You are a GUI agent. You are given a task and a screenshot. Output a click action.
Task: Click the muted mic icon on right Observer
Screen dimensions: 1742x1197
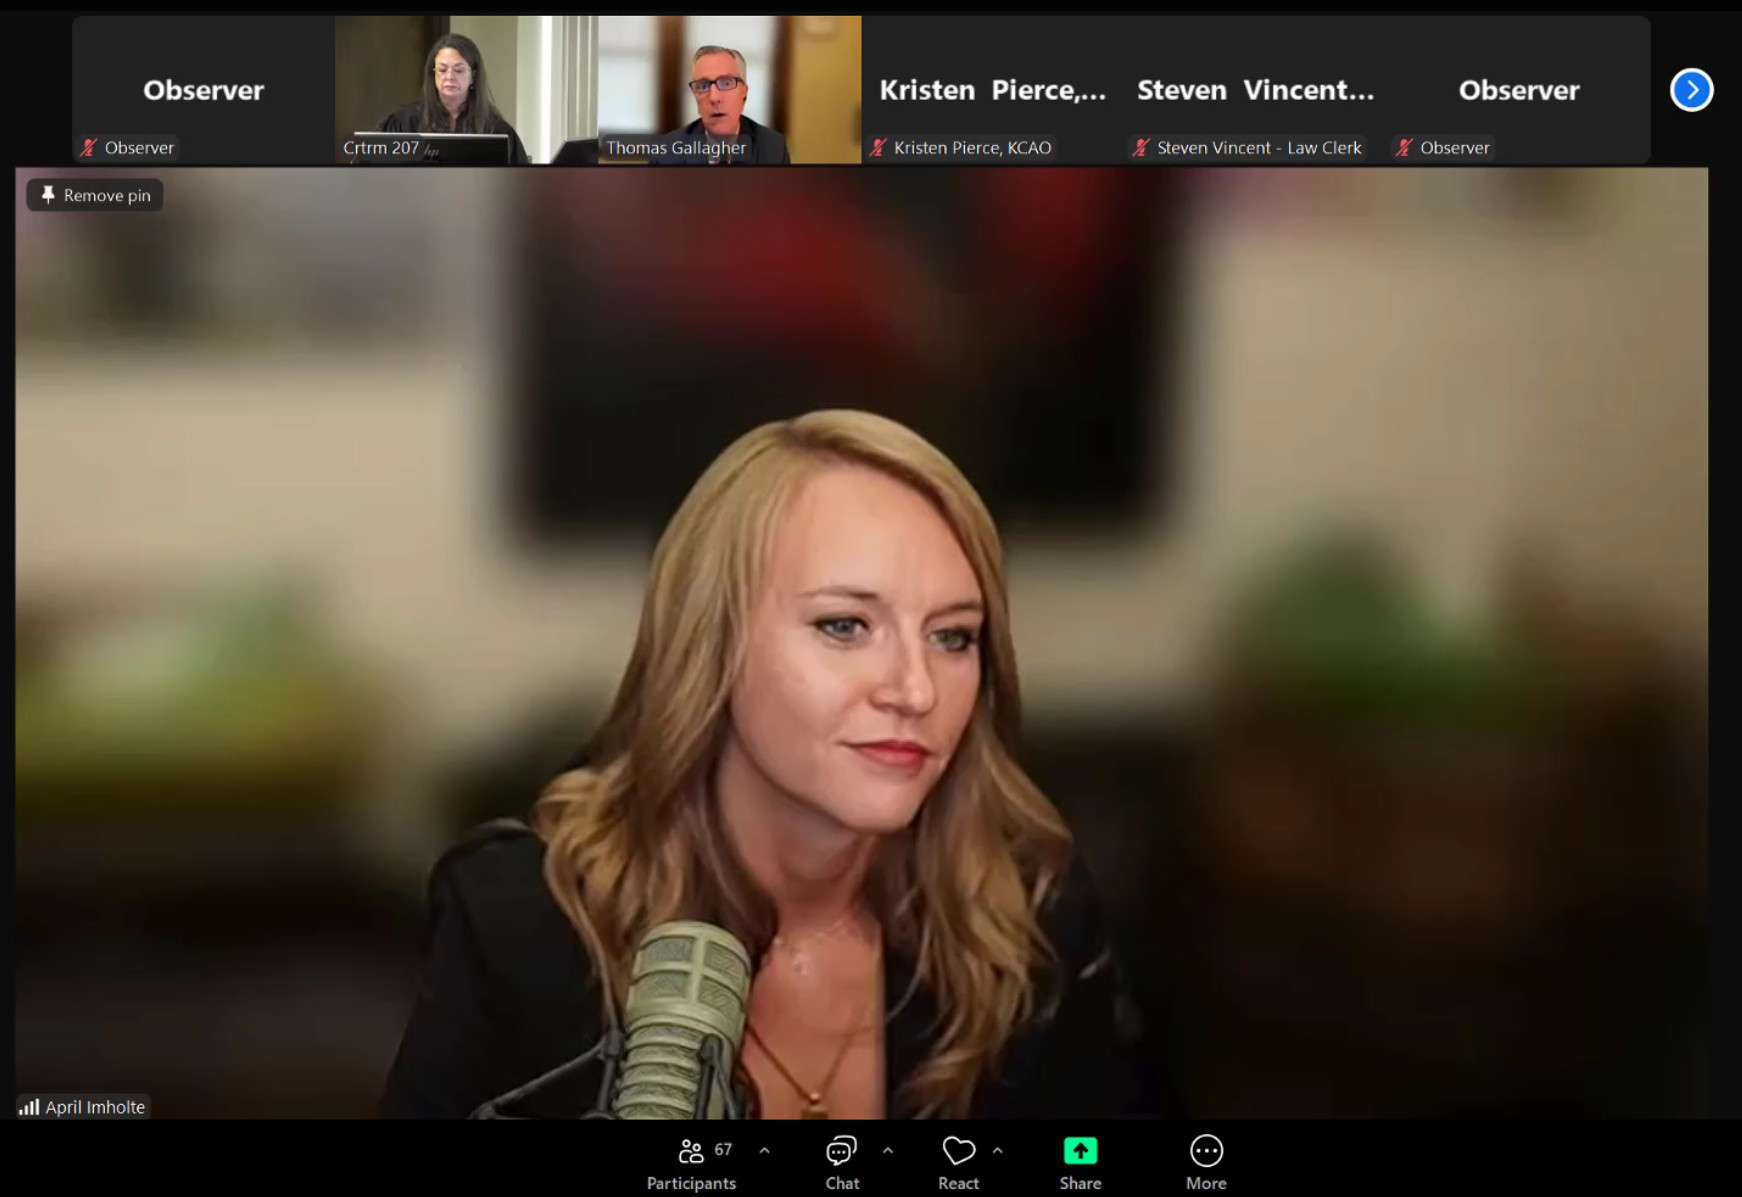point(1404,148)
